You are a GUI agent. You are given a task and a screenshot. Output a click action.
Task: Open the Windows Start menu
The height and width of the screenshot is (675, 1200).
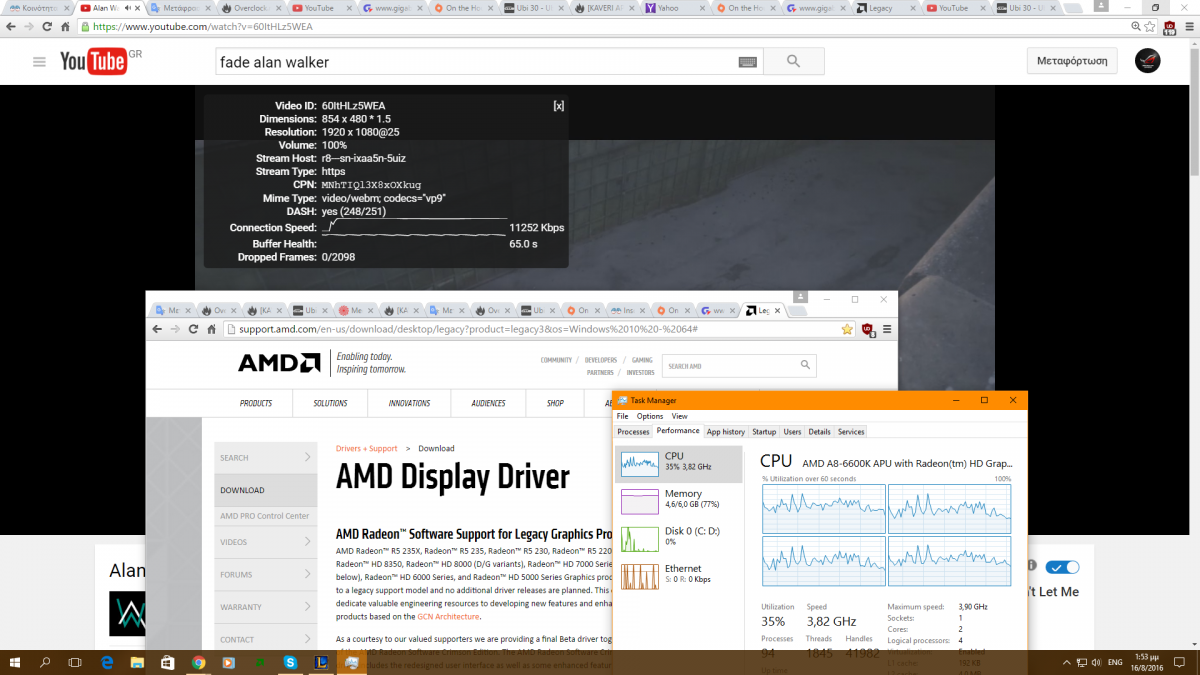pos(16,662)
